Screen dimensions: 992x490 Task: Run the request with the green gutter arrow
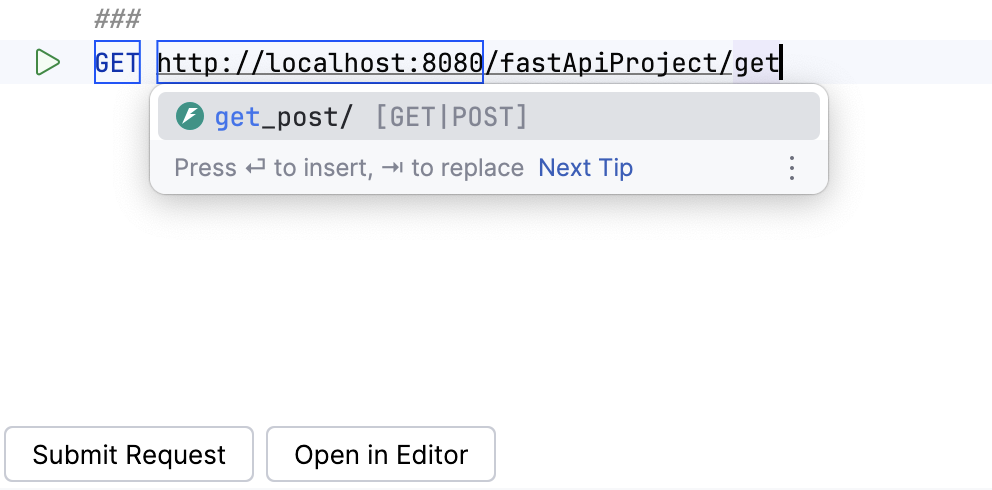(47, 62)
